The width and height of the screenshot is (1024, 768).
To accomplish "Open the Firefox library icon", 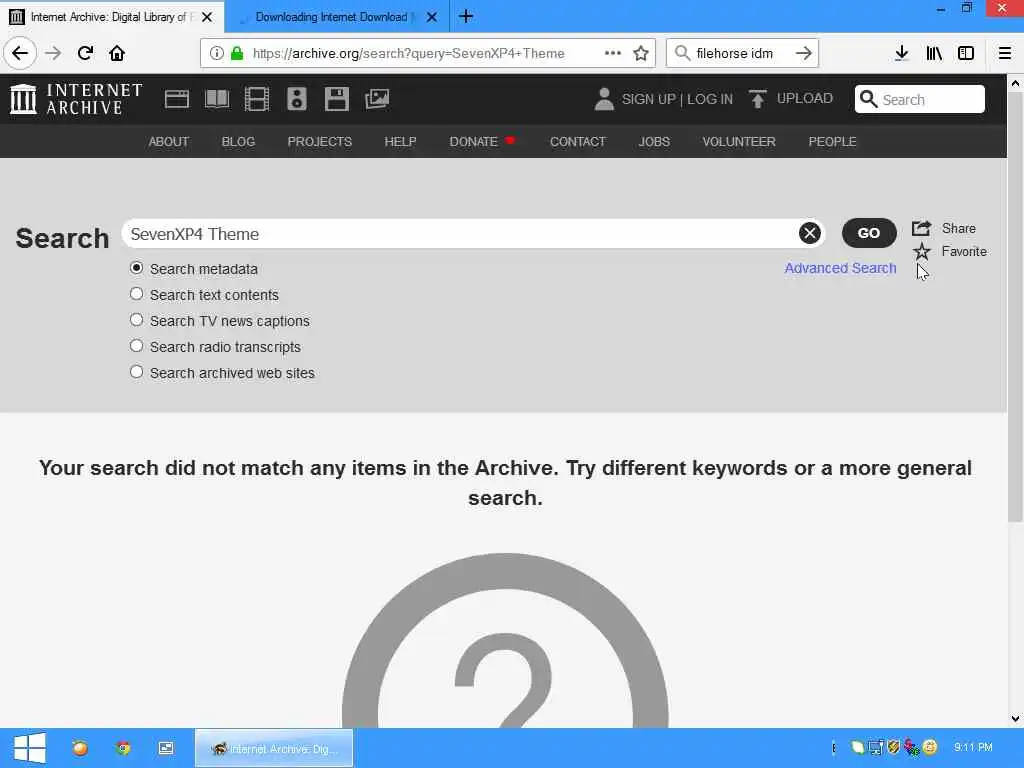I will pyautogui.click(x=934, y=53).
